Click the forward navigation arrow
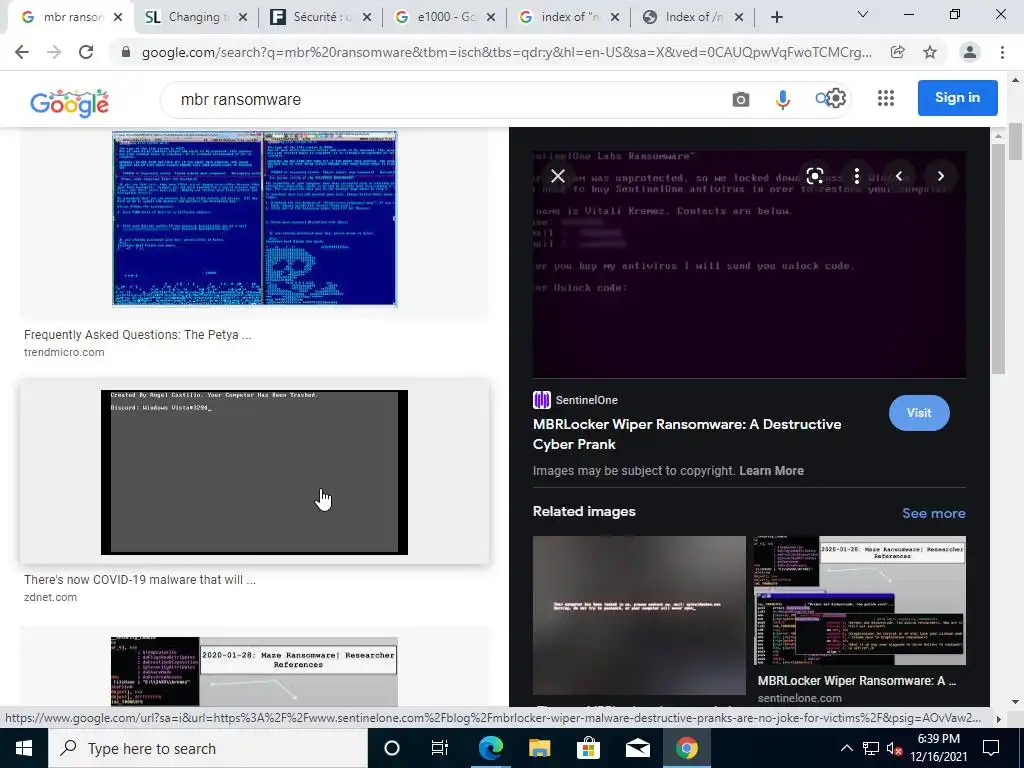Viewport: 1024px width, 768px height. click(x=54, y=52)
